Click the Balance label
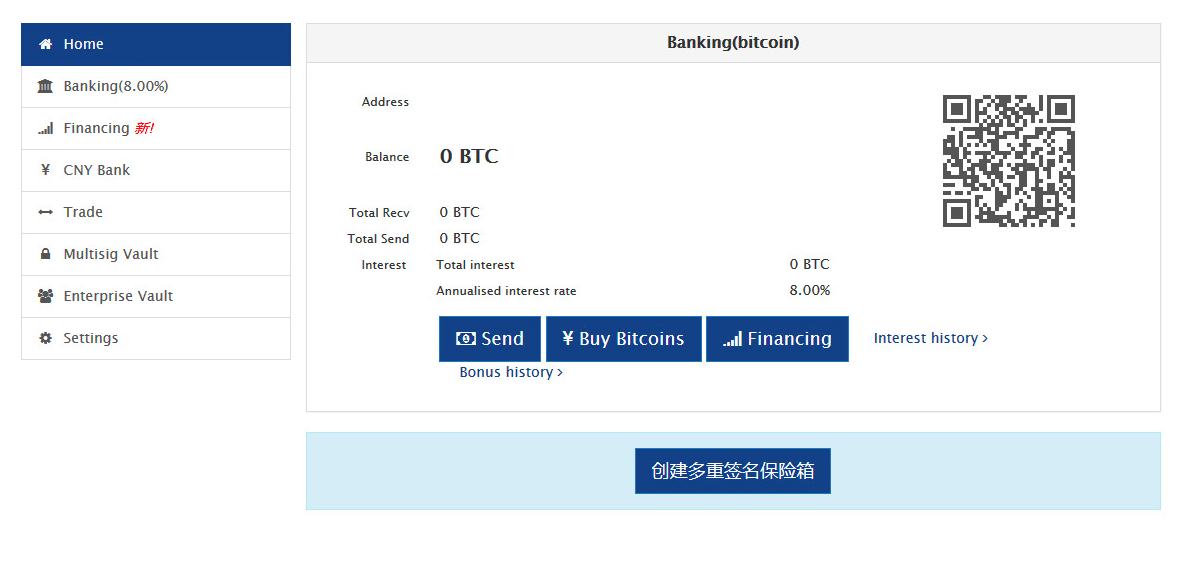This screenshot has width=1196, height=565. [x=387, y=157]
